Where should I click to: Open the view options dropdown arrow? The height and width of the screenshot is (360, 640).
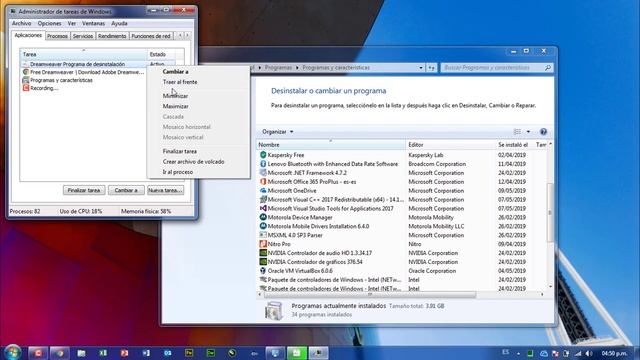tap(528, 132)
